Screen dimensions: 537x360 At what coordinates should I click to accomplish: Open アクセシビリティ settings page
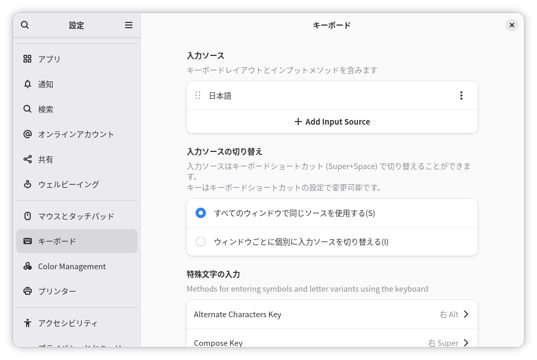point(77,323)
